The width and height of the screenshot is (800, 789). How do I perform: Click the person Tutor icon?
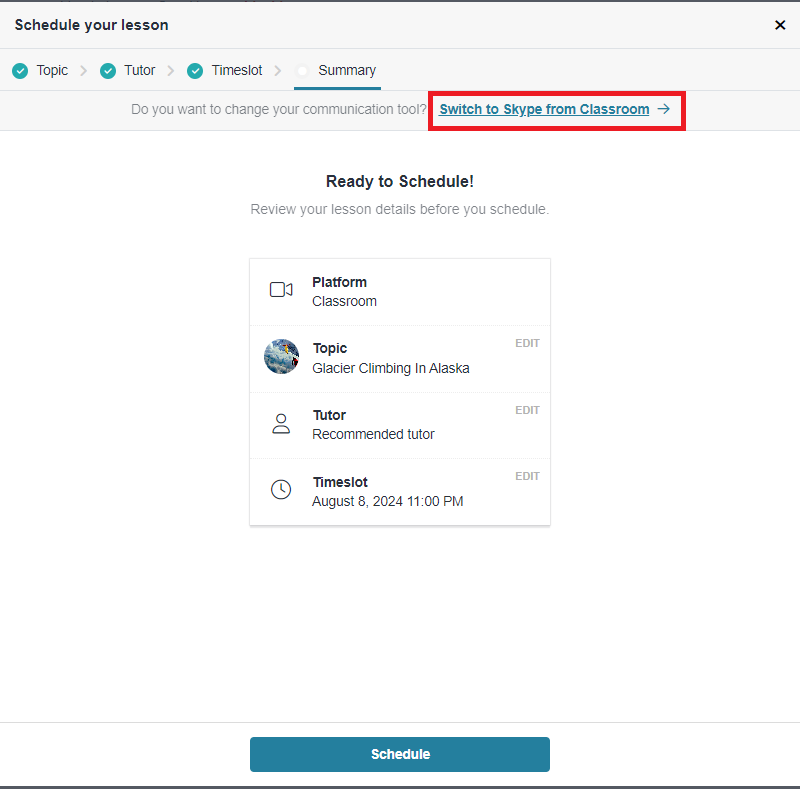(x=281, y=424)
